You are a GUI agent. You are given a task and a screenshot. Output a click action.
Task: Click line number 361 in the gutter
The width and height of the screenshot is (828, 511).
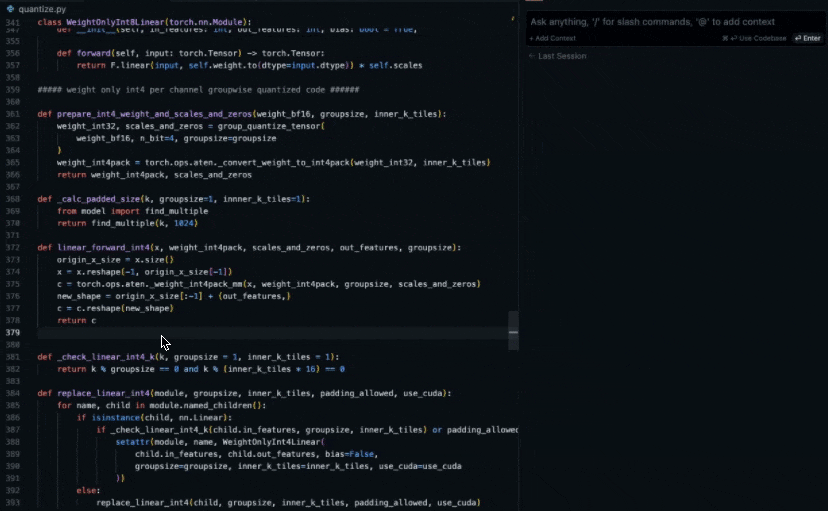pos(14,114)
